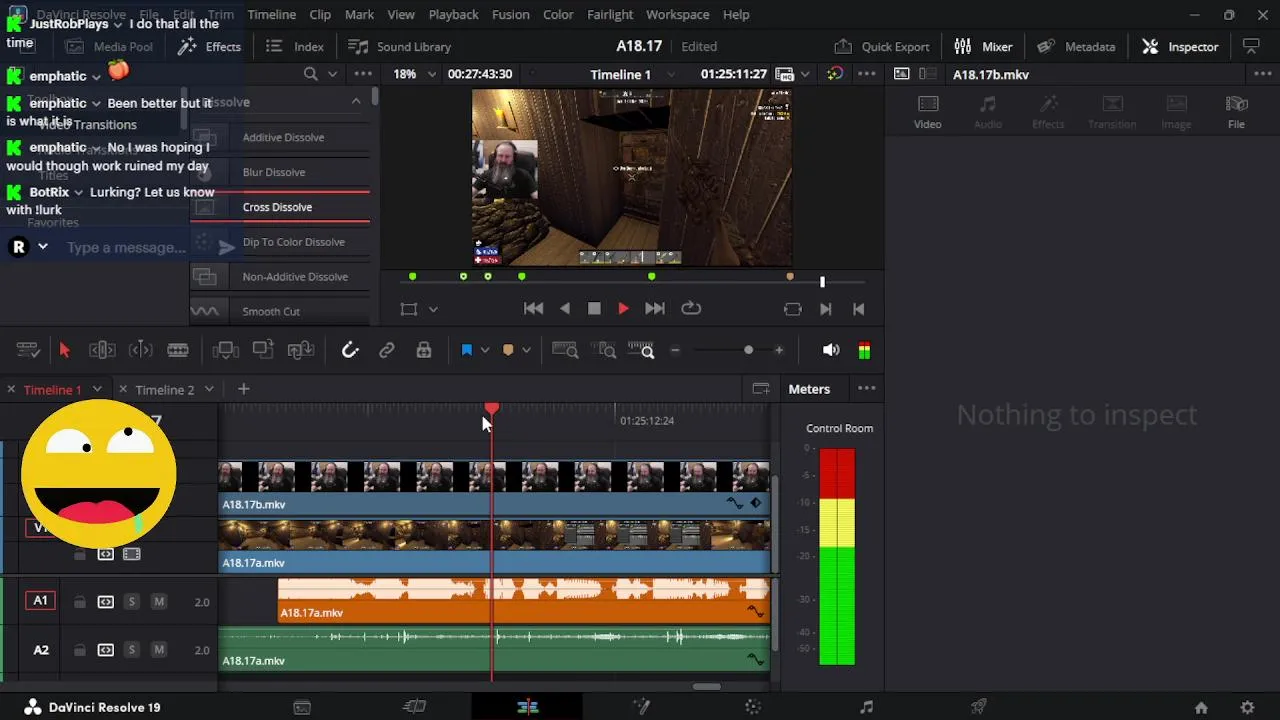Viewport: 1280px width, 720px height.
Task: Click the DIM audio meter icon
Action: tap(864, 350)
